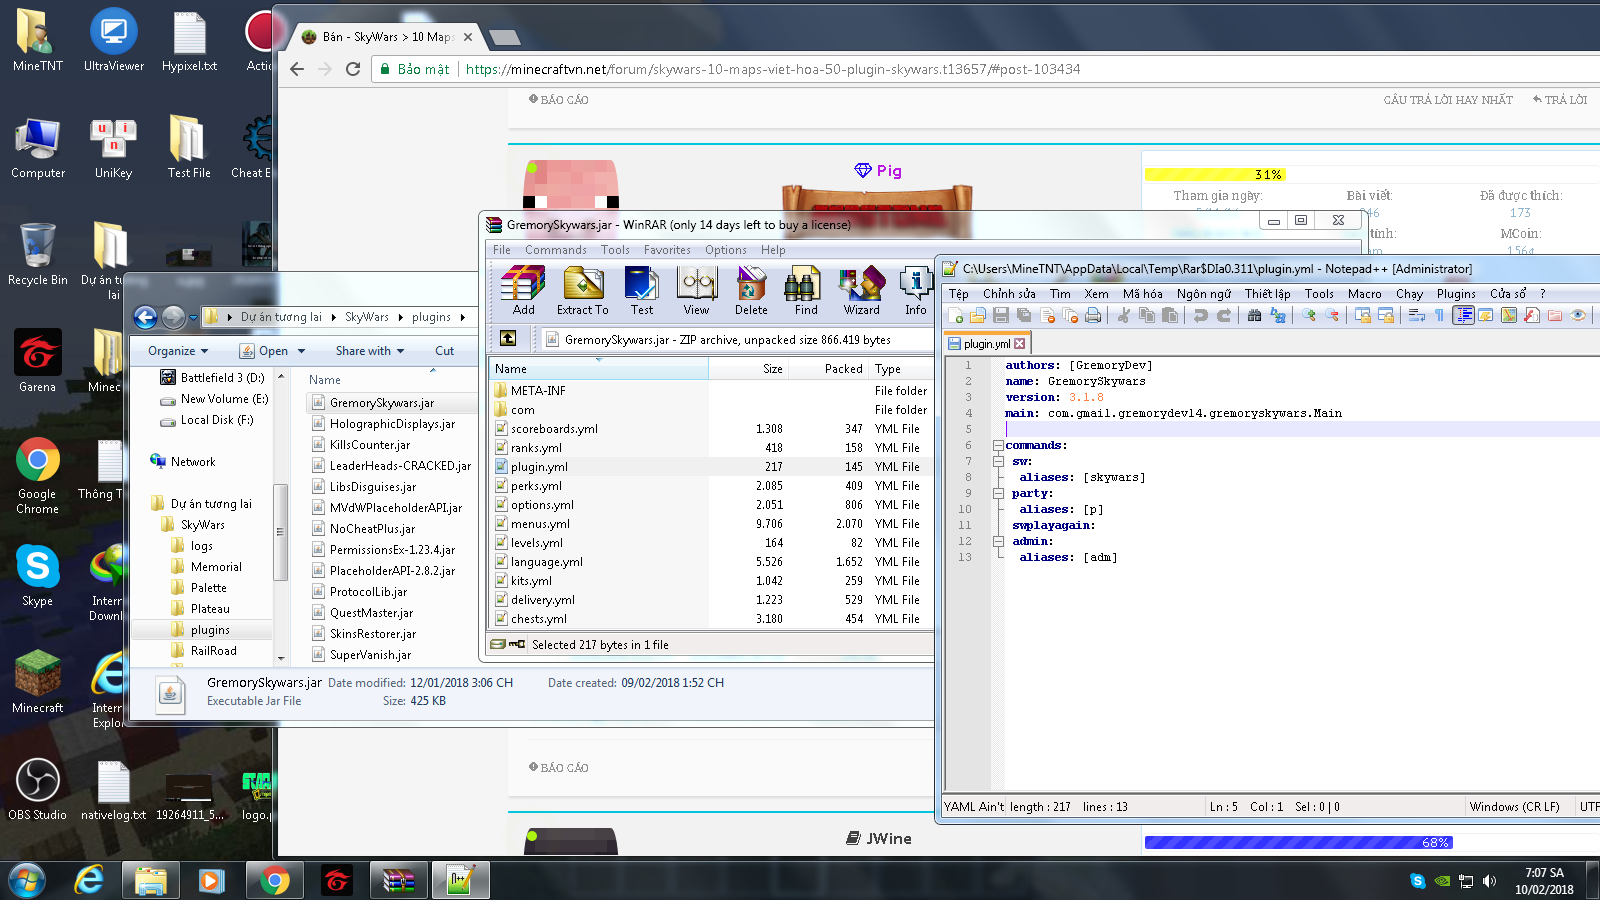Click the Delete icon in WinRAR toolbar
This screenshot has width=1600, height=900.
coord(751,291)
